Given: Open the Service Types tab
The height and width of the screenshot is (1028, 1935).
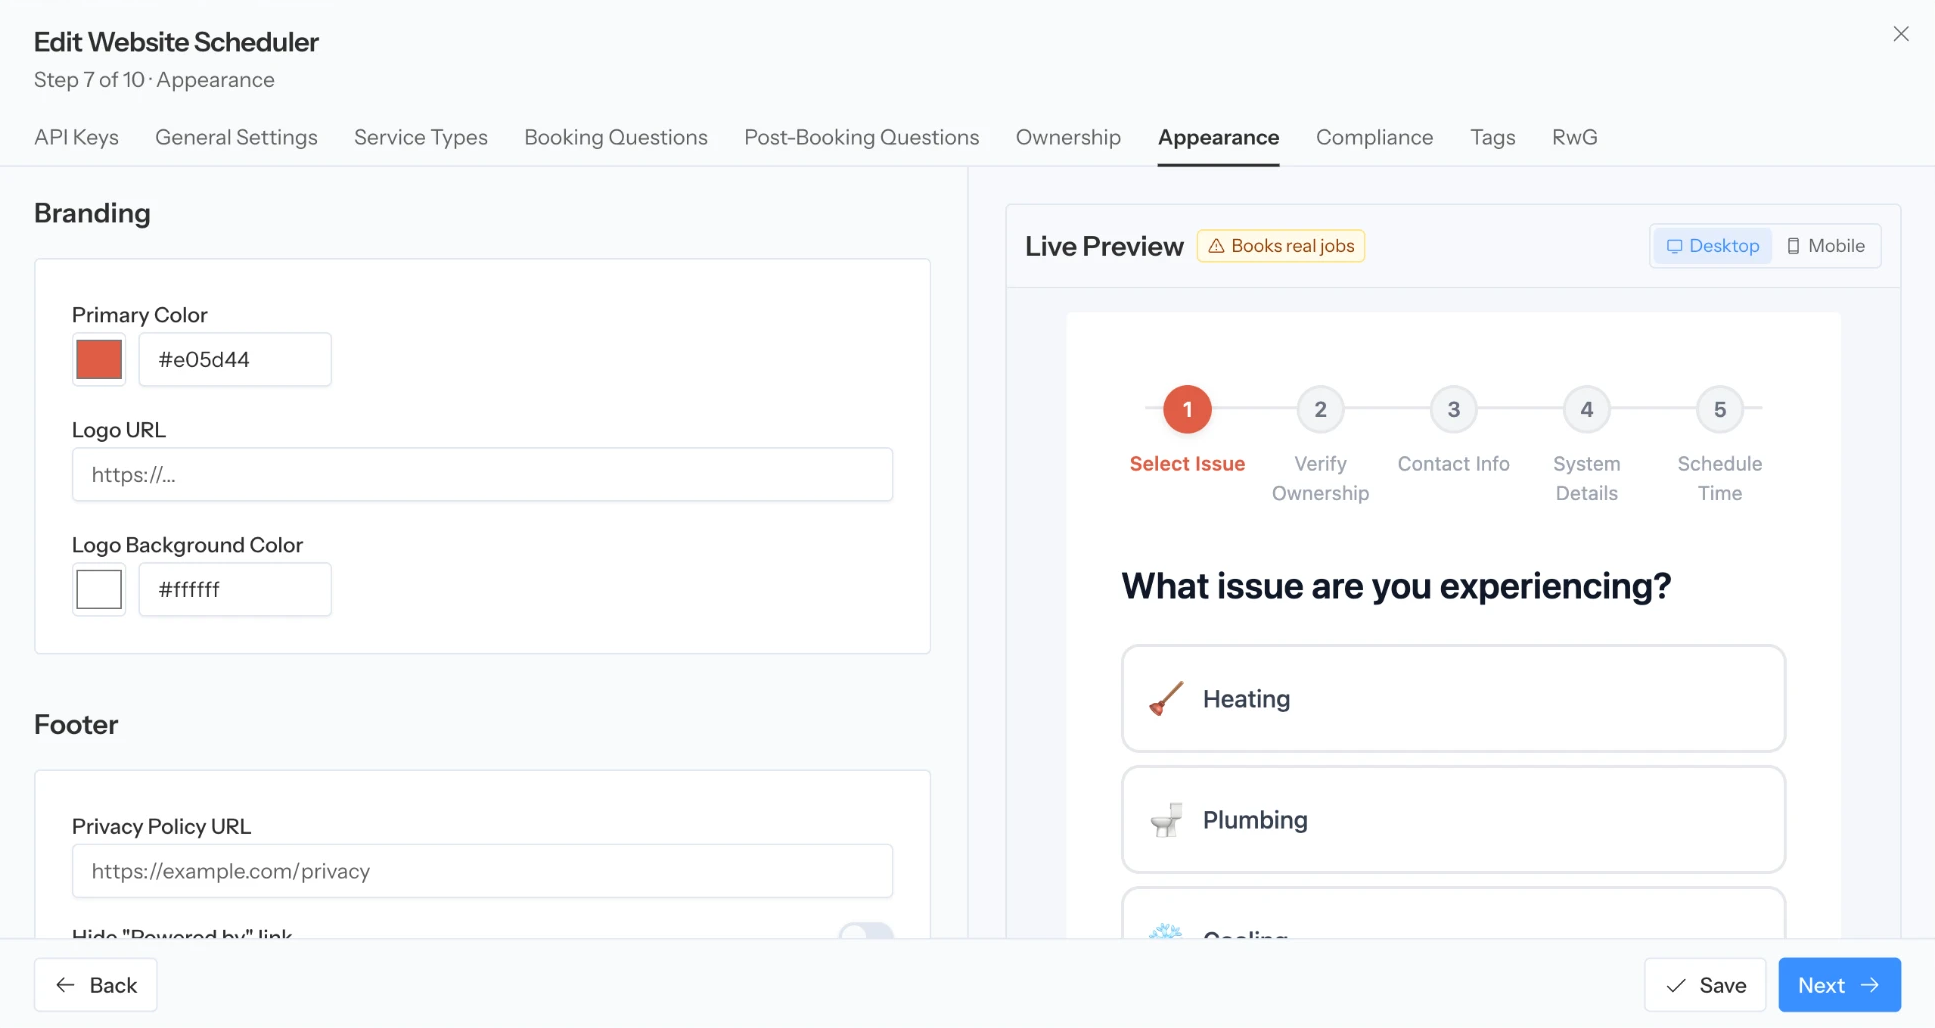Looking at the screenshot, I should tap(421, 137).
